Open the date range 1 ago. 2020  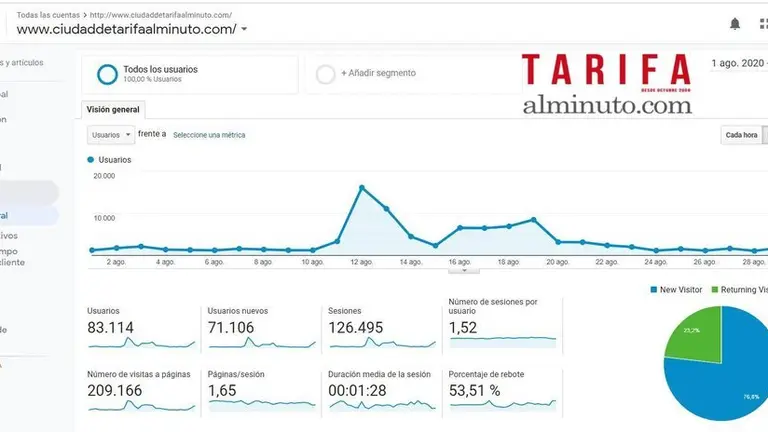tap(738, 64)
